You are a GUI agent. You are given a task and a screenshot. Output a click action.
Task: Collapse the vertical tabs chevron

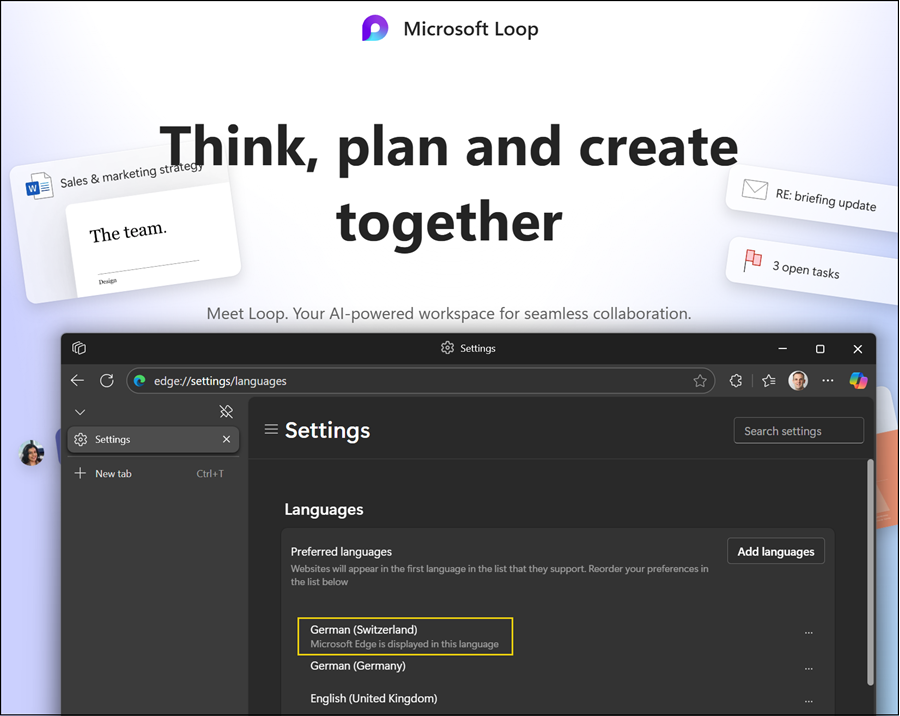coord(80,412)
